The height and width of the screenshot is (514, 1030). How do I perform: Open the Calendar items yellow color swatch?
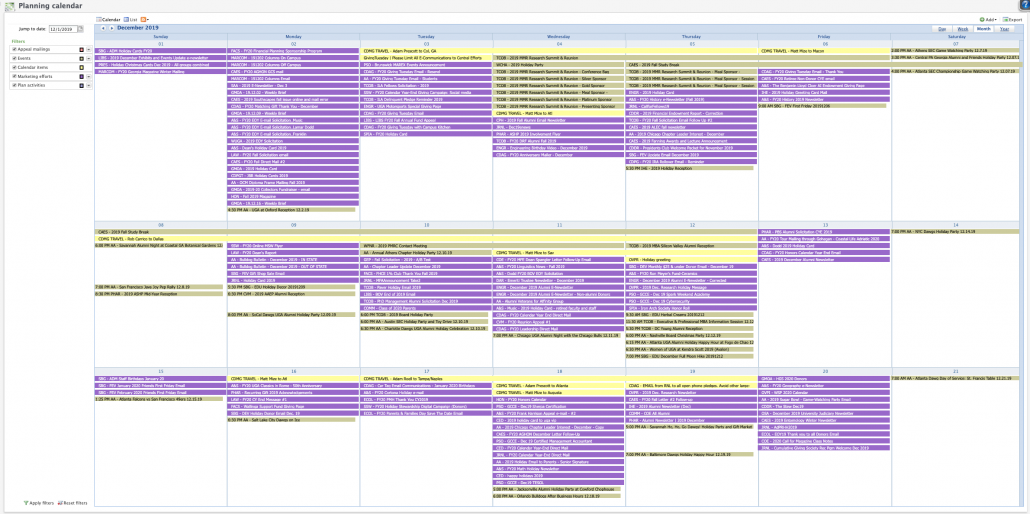pyautogui.click(x=81, y=67)
